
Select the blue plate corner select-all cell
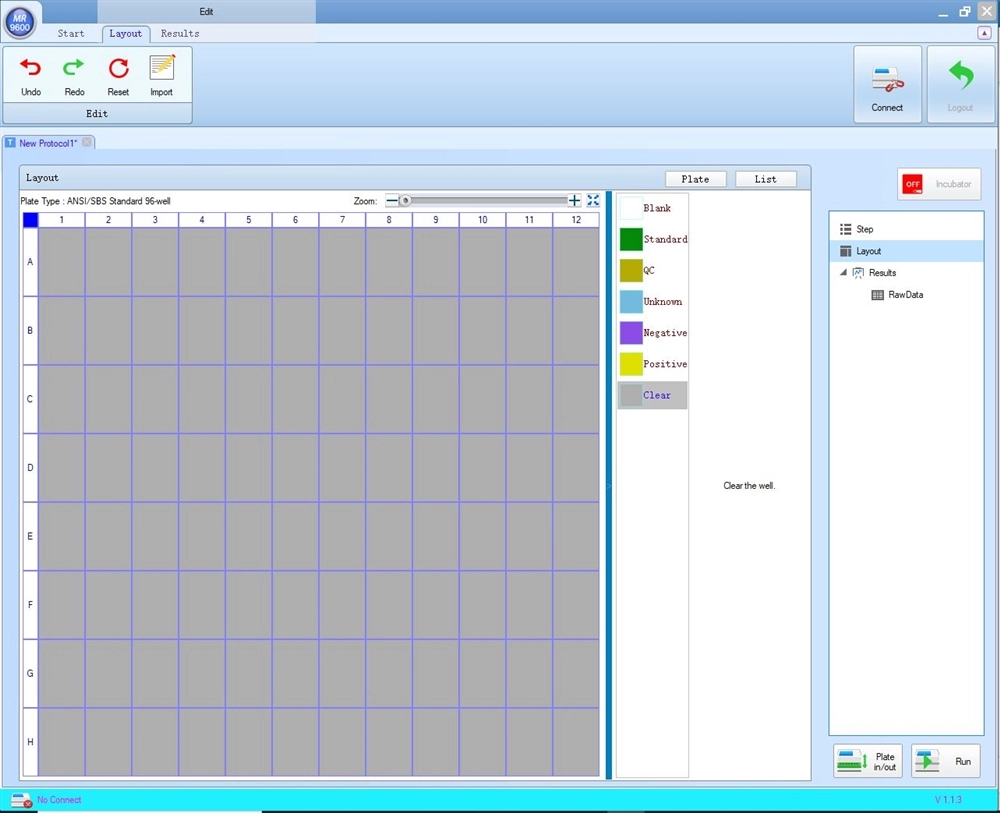coord(30,220)
